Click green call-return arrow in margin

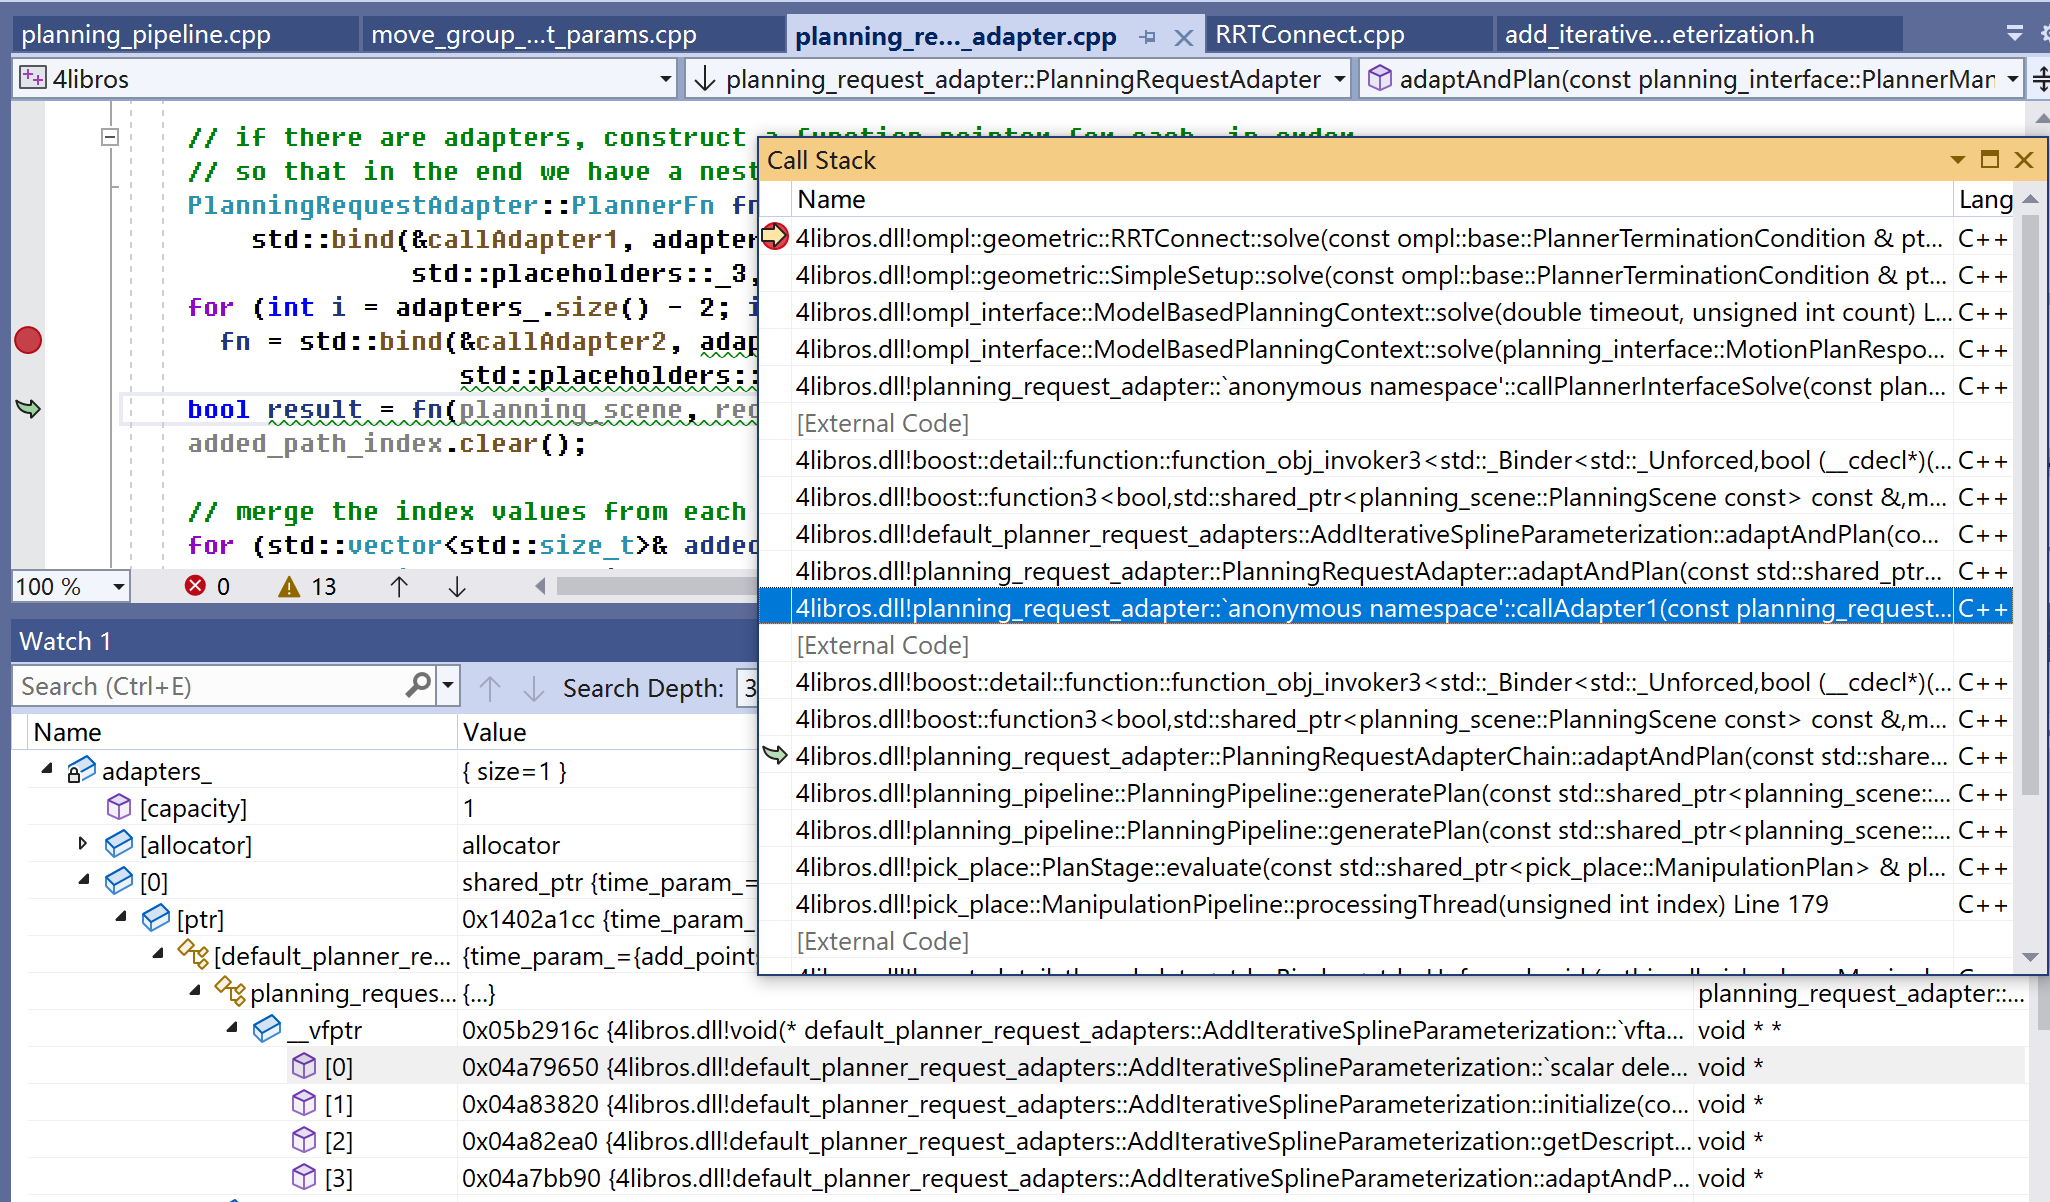(28, 408)
